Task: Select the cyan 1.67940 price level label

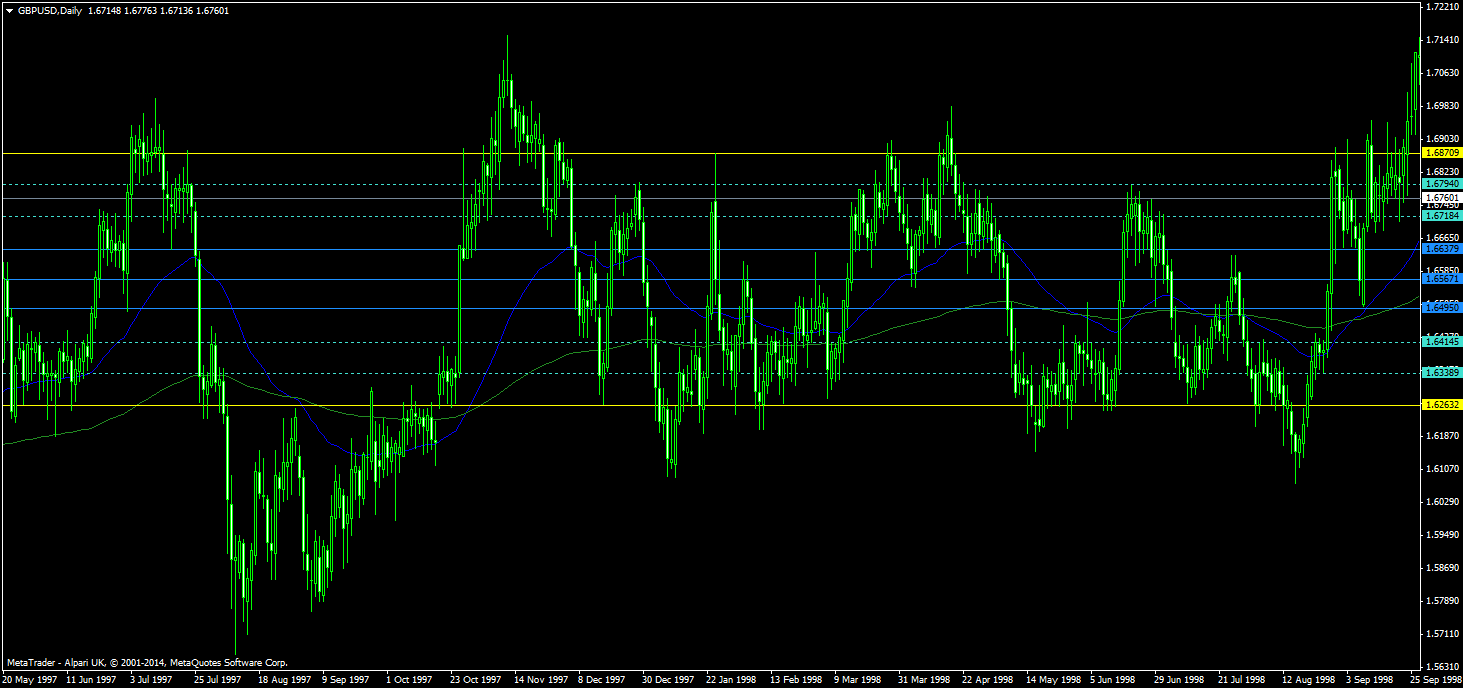Action: tap(1442, 184)
